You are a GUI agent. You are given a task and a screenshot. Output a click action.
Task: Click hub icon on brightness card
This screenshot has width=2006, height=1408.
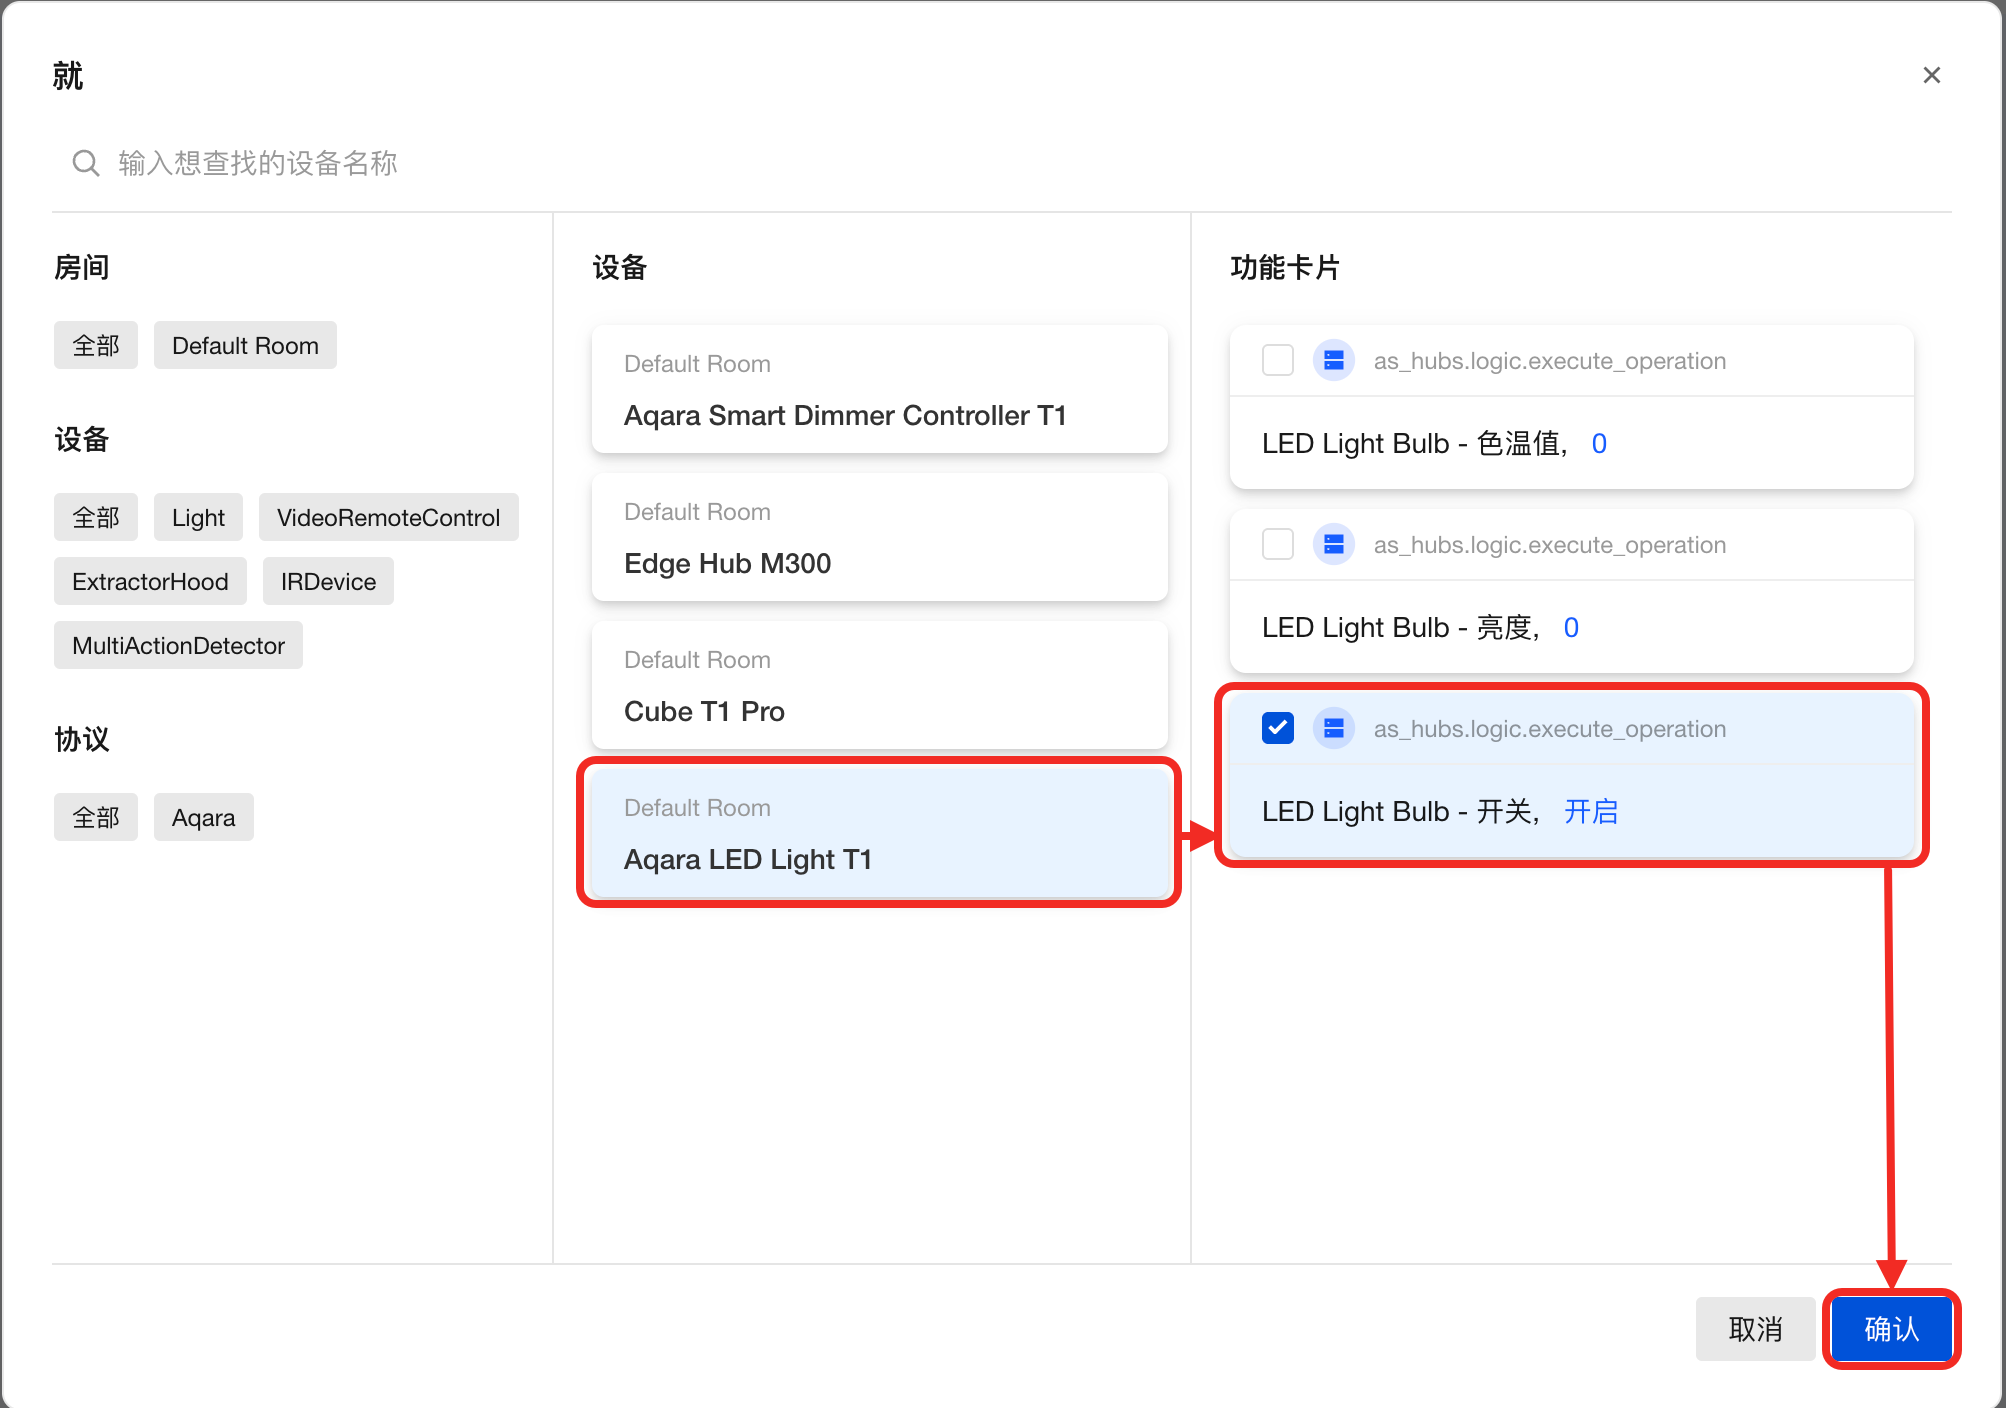[1333, 544]
